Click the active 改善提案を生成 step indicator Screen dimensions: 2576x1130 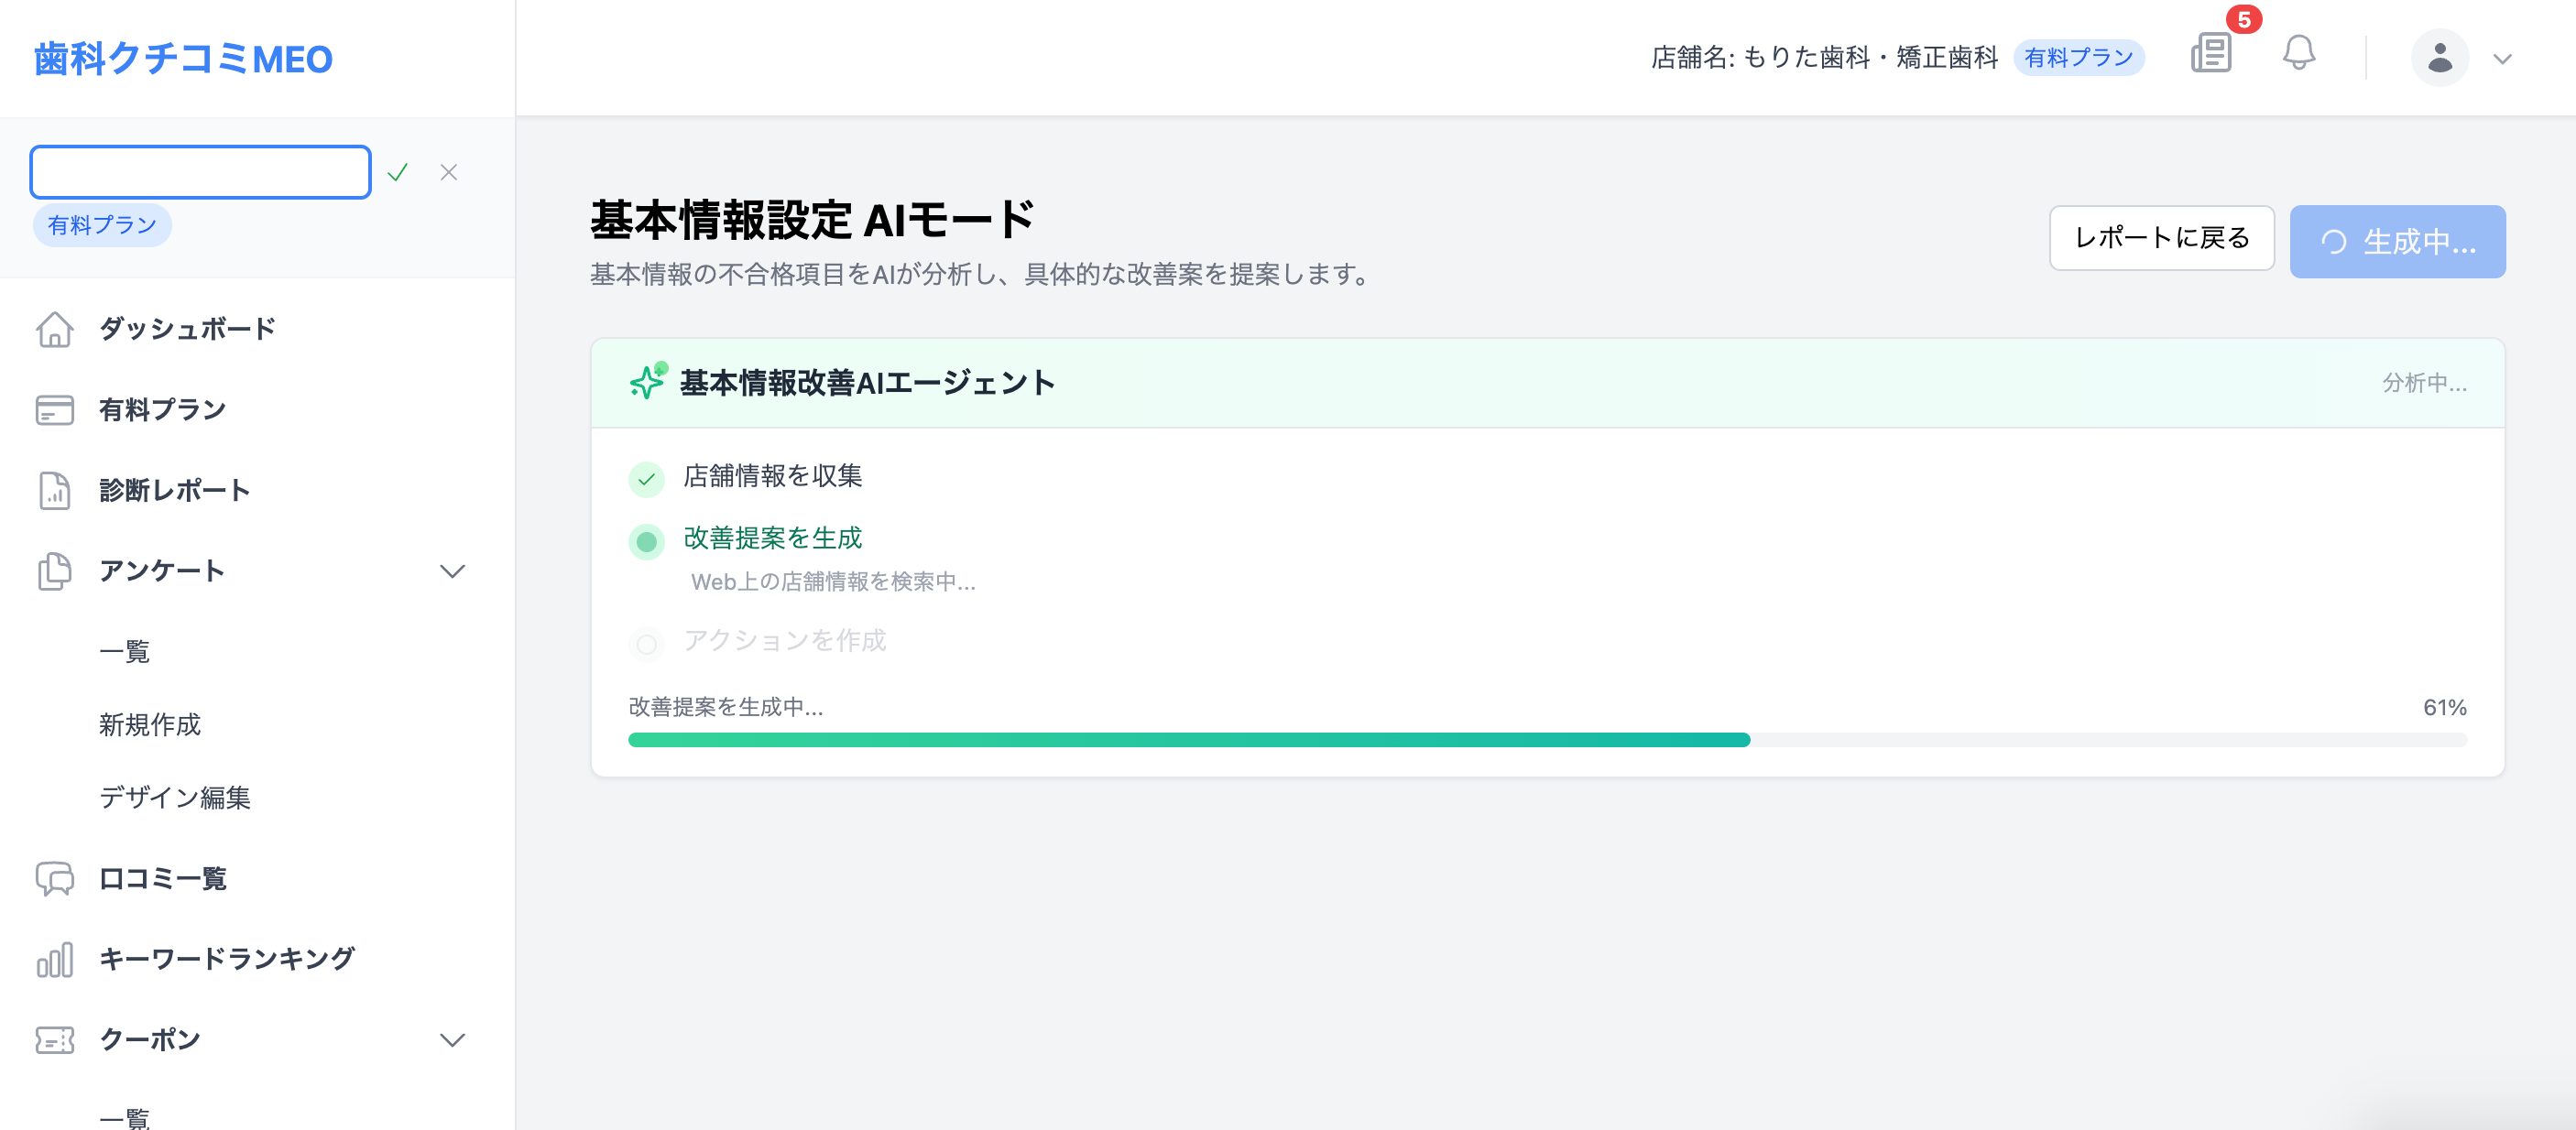pos(647,541)
